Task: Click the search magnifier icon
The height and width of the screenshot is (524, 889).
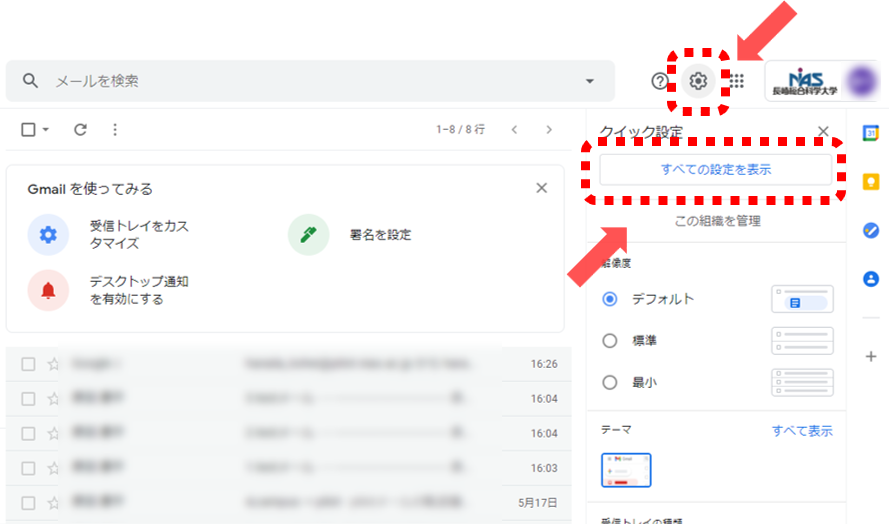Action: tap(30, 81)
